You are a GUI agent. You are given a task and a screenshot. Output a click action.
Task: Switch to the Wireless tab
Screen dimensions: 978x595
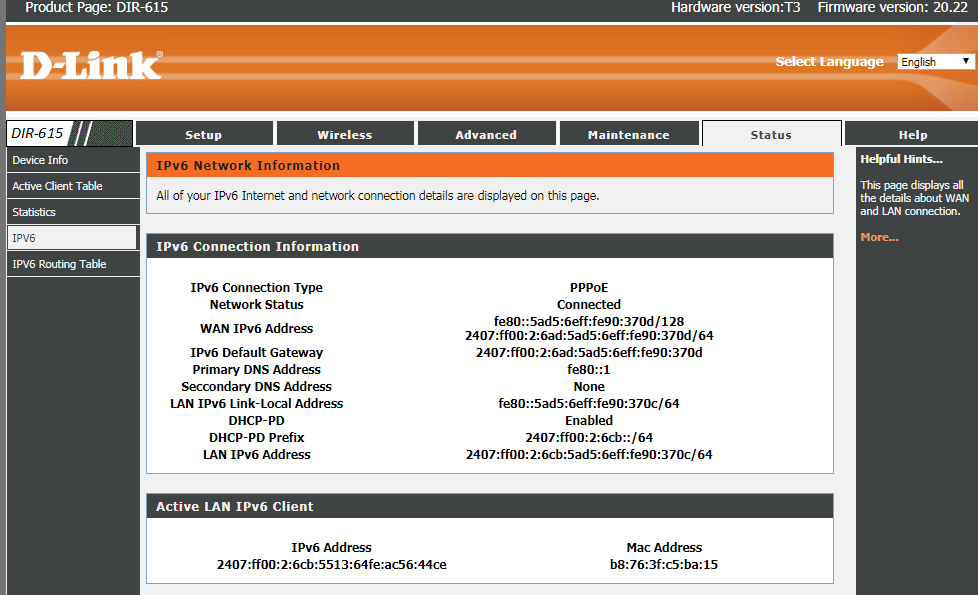pyautogui.click(x=345, y=134)
